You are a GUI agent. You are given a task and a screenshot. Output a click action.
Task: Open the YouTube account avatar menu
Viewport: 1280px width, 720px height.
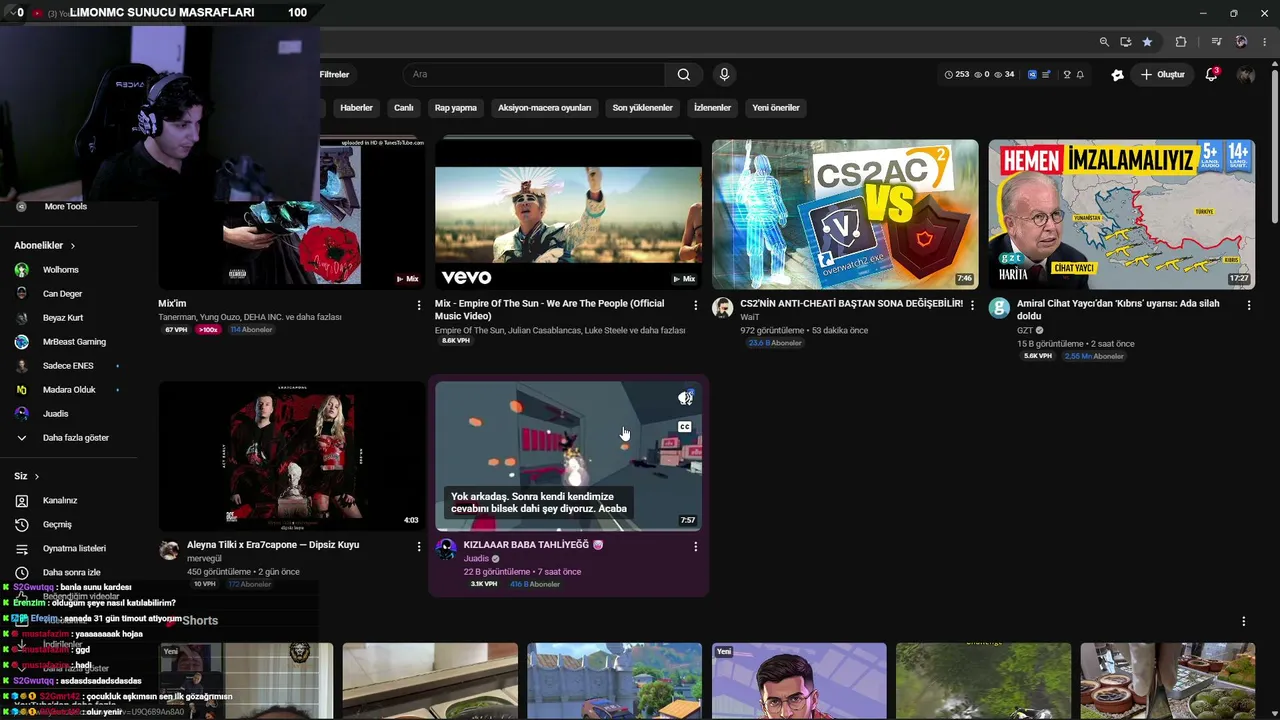(1246, 75)
